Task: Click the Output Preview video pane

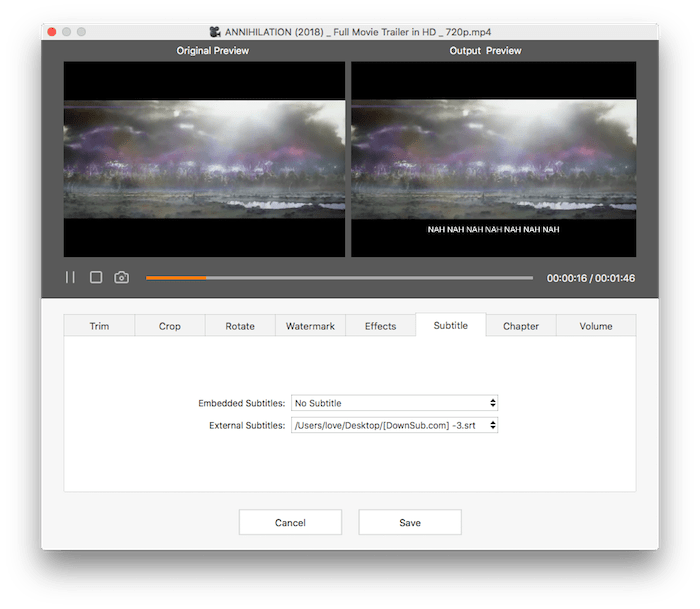Action: (493, 159)
